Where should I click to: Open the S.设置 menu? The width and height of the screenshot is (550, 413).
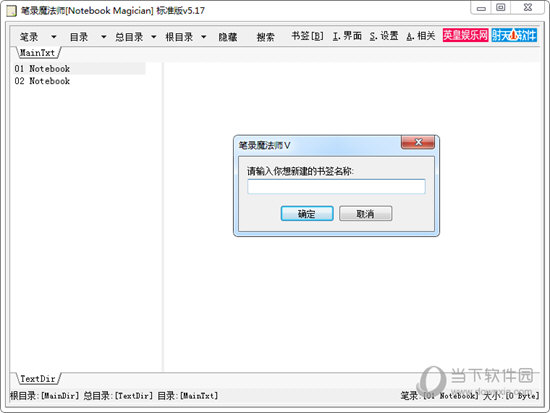tap(384, 36)
